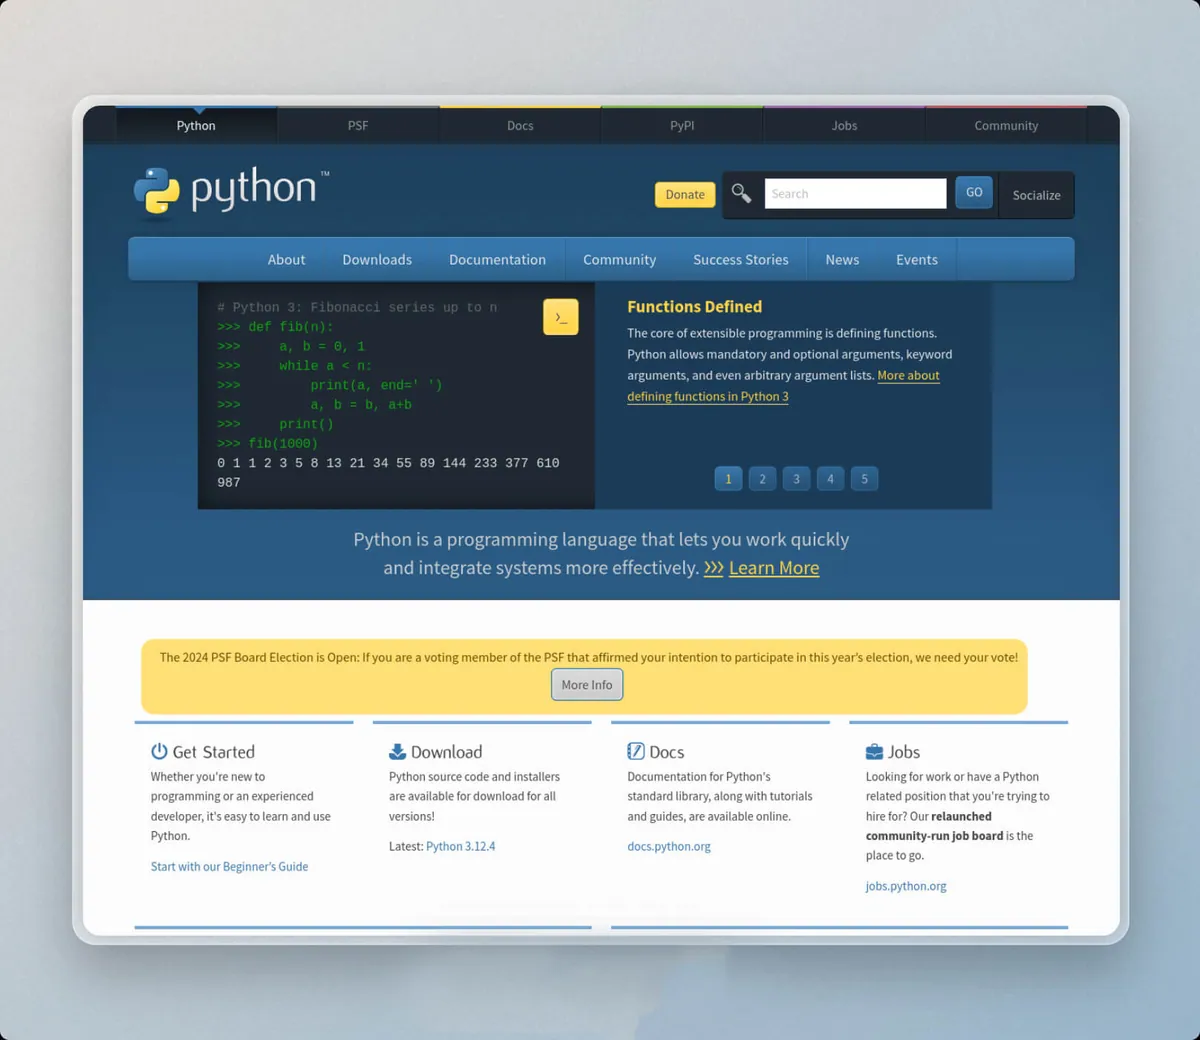Click the PSF Board Election announcement text

pos(589,657)
